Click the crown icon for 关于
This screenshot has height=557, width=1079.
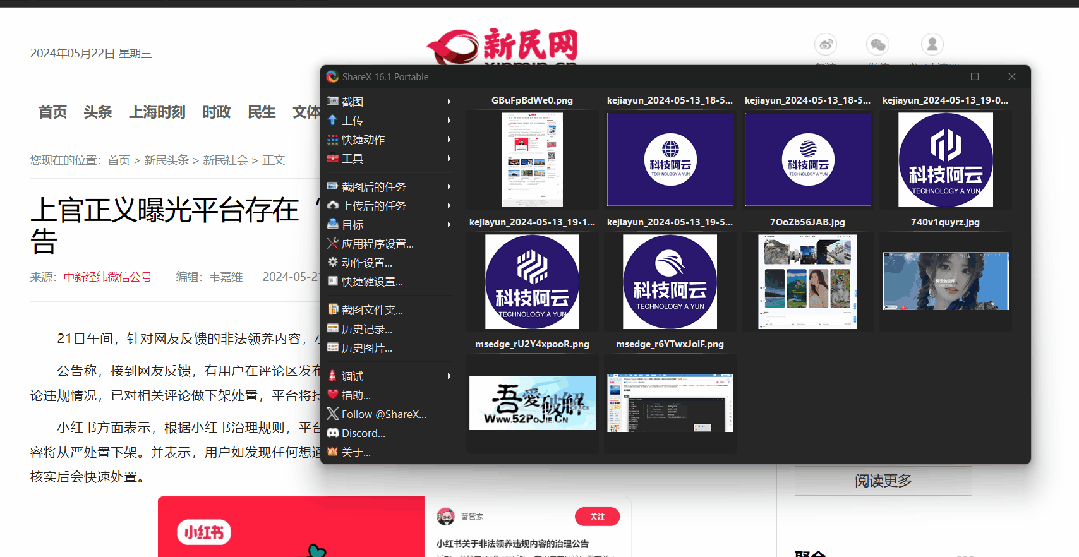(x=333, y=452)
